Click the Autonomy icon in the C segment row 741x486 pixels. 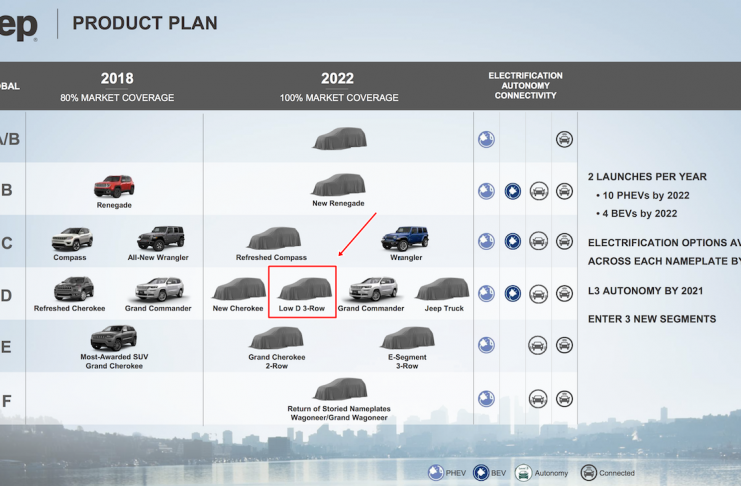538,241
